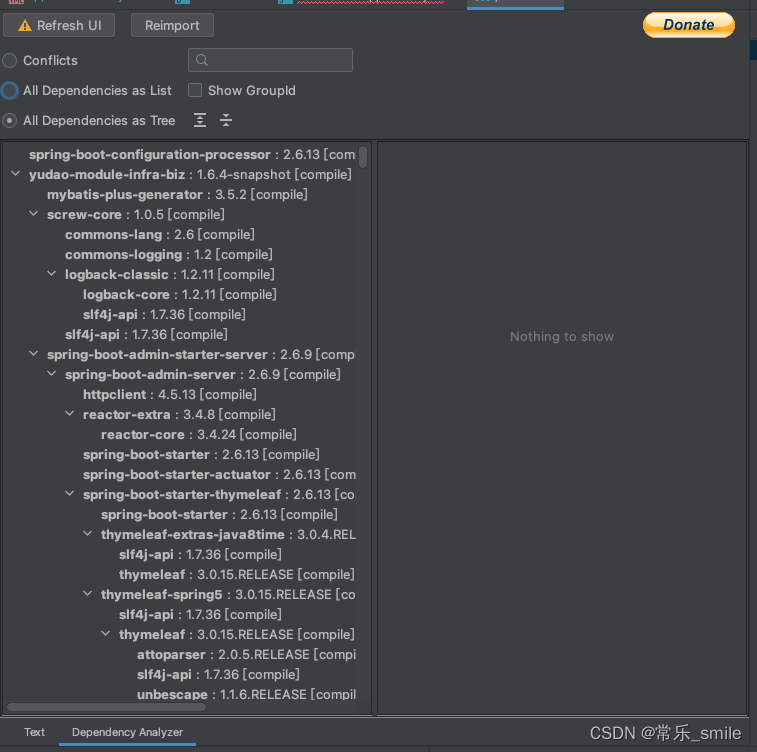Select commons-logging : 1.2 row
The width and height of the screenshot is (757, 752).
[169, 254]
